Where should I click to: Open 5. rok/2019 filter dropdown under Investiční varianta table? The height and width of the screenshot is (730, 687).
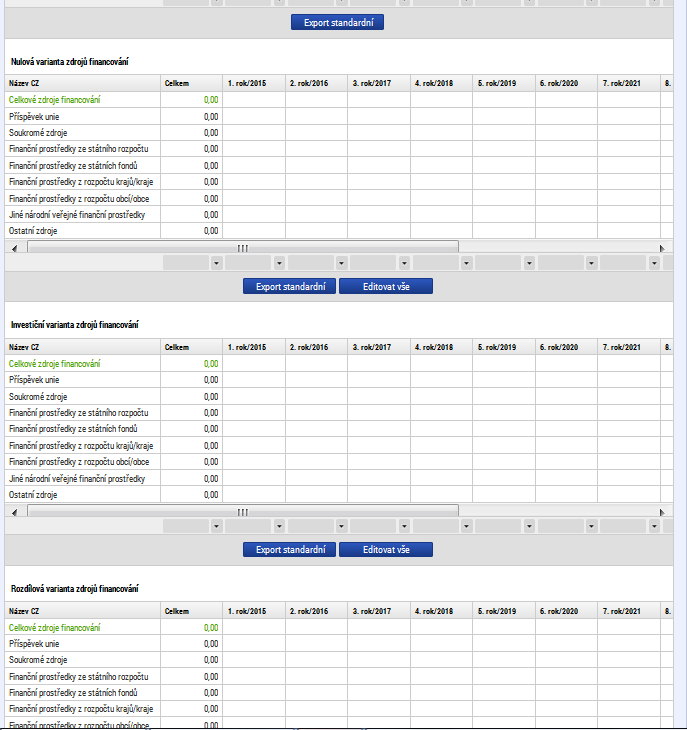click(x=529, y=527)
